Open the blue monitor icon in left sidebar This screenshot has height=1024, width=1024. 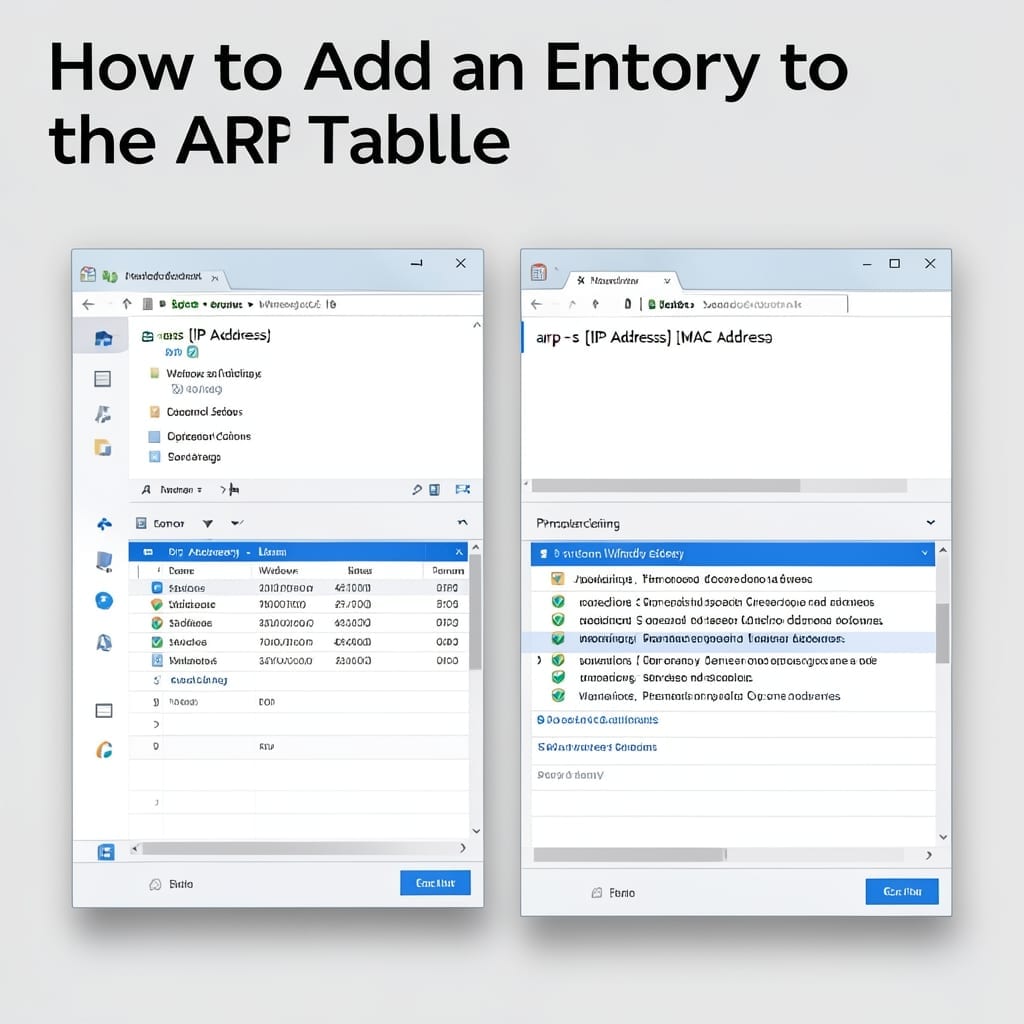(104, 561)
